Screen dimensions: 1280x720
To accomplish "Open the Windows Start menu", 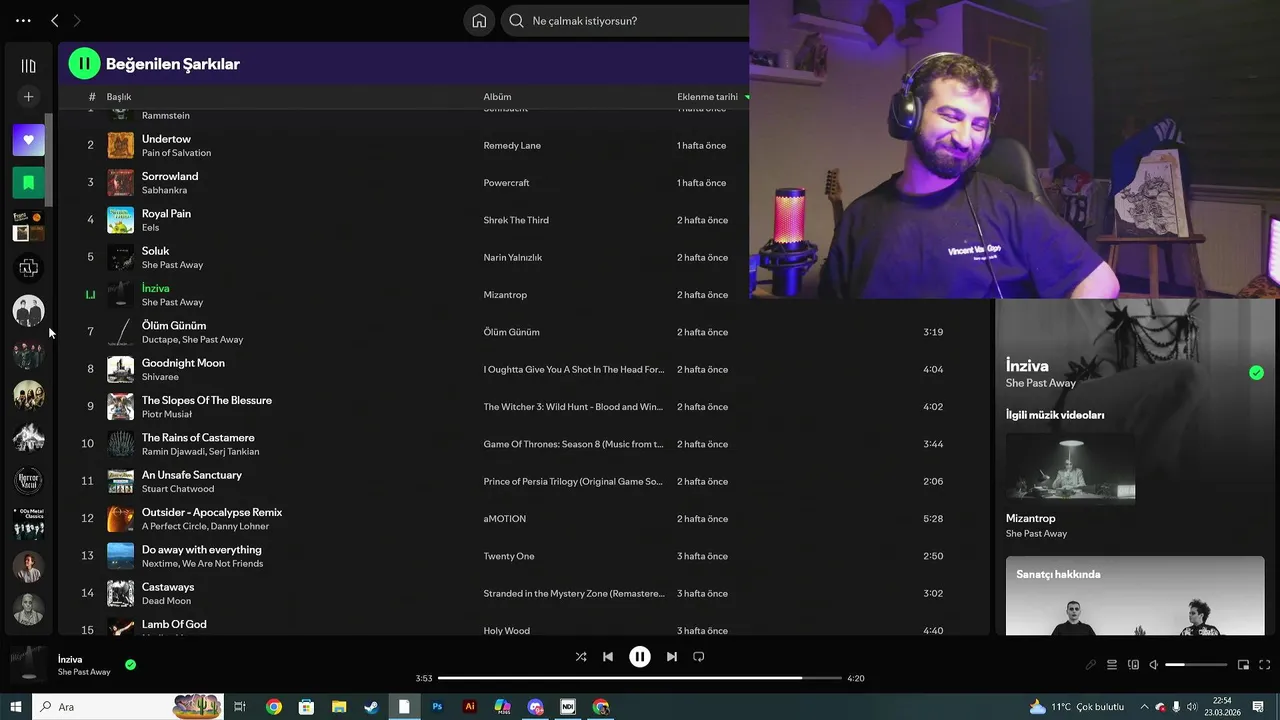I will click(16, 707).
